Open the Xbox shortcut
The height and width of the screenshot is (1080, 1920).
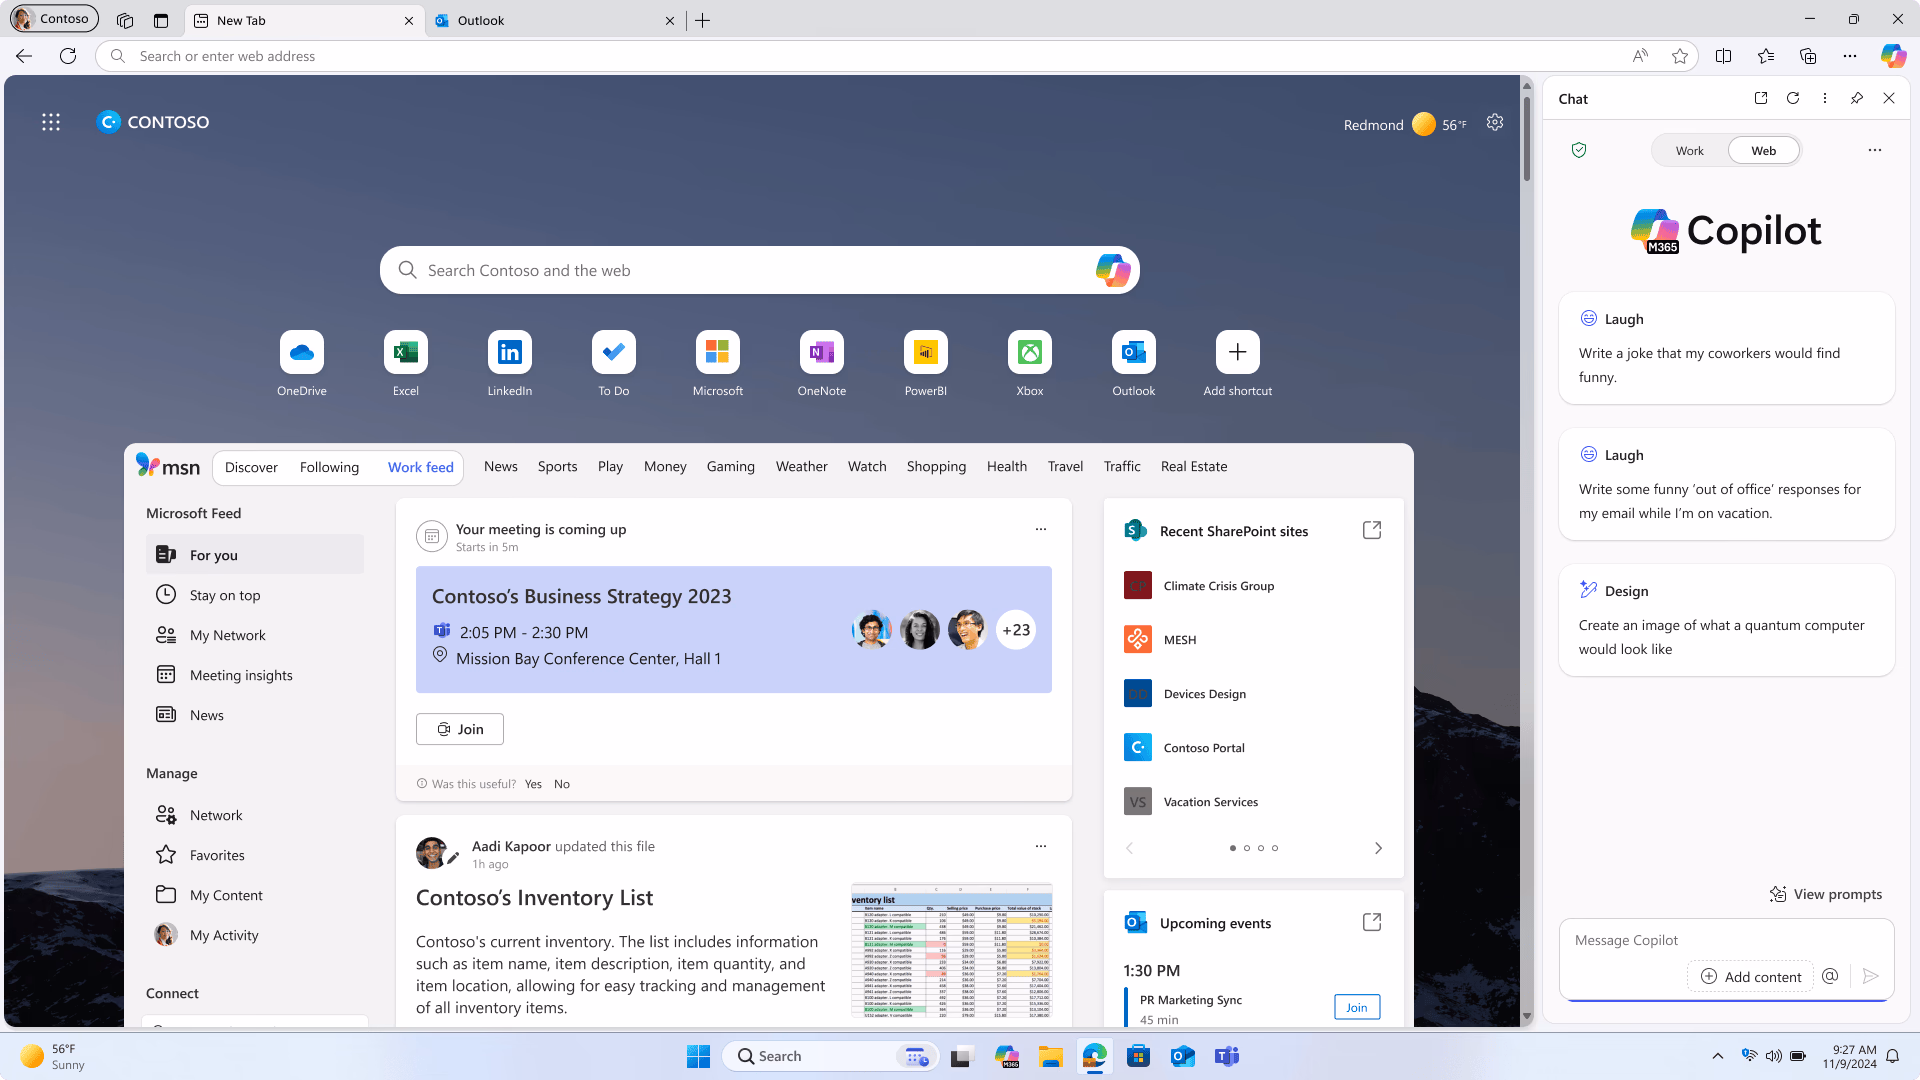(1030, 352)
